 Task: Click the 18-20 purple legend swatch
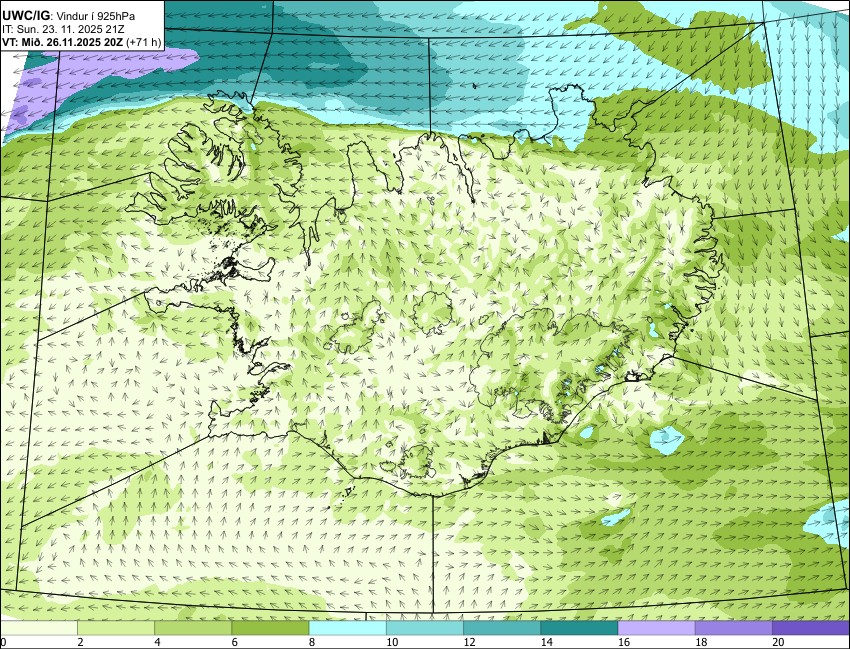(733, 627)
